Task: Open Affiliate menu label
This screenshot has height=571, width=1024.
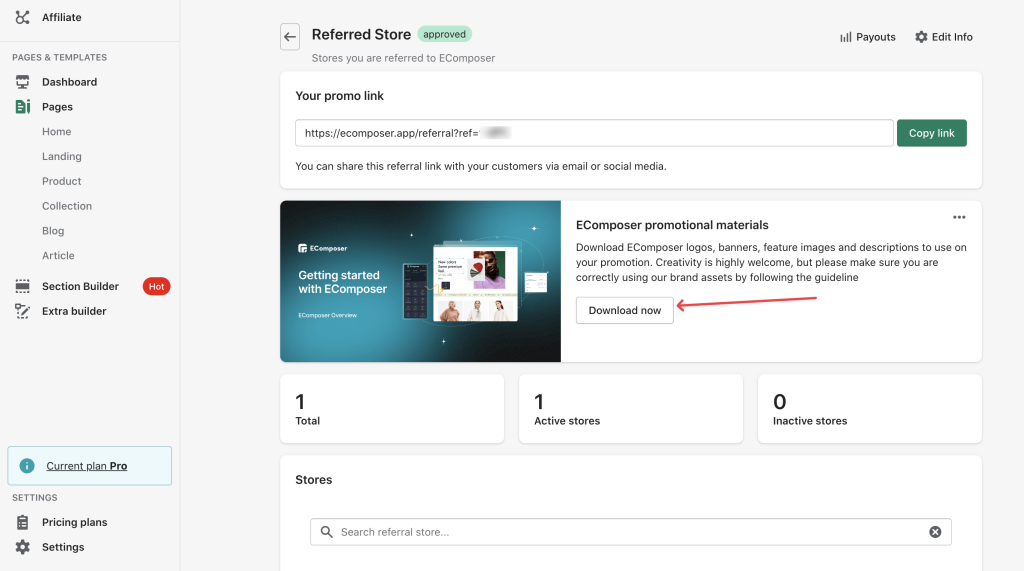Action: pos(61,18)
